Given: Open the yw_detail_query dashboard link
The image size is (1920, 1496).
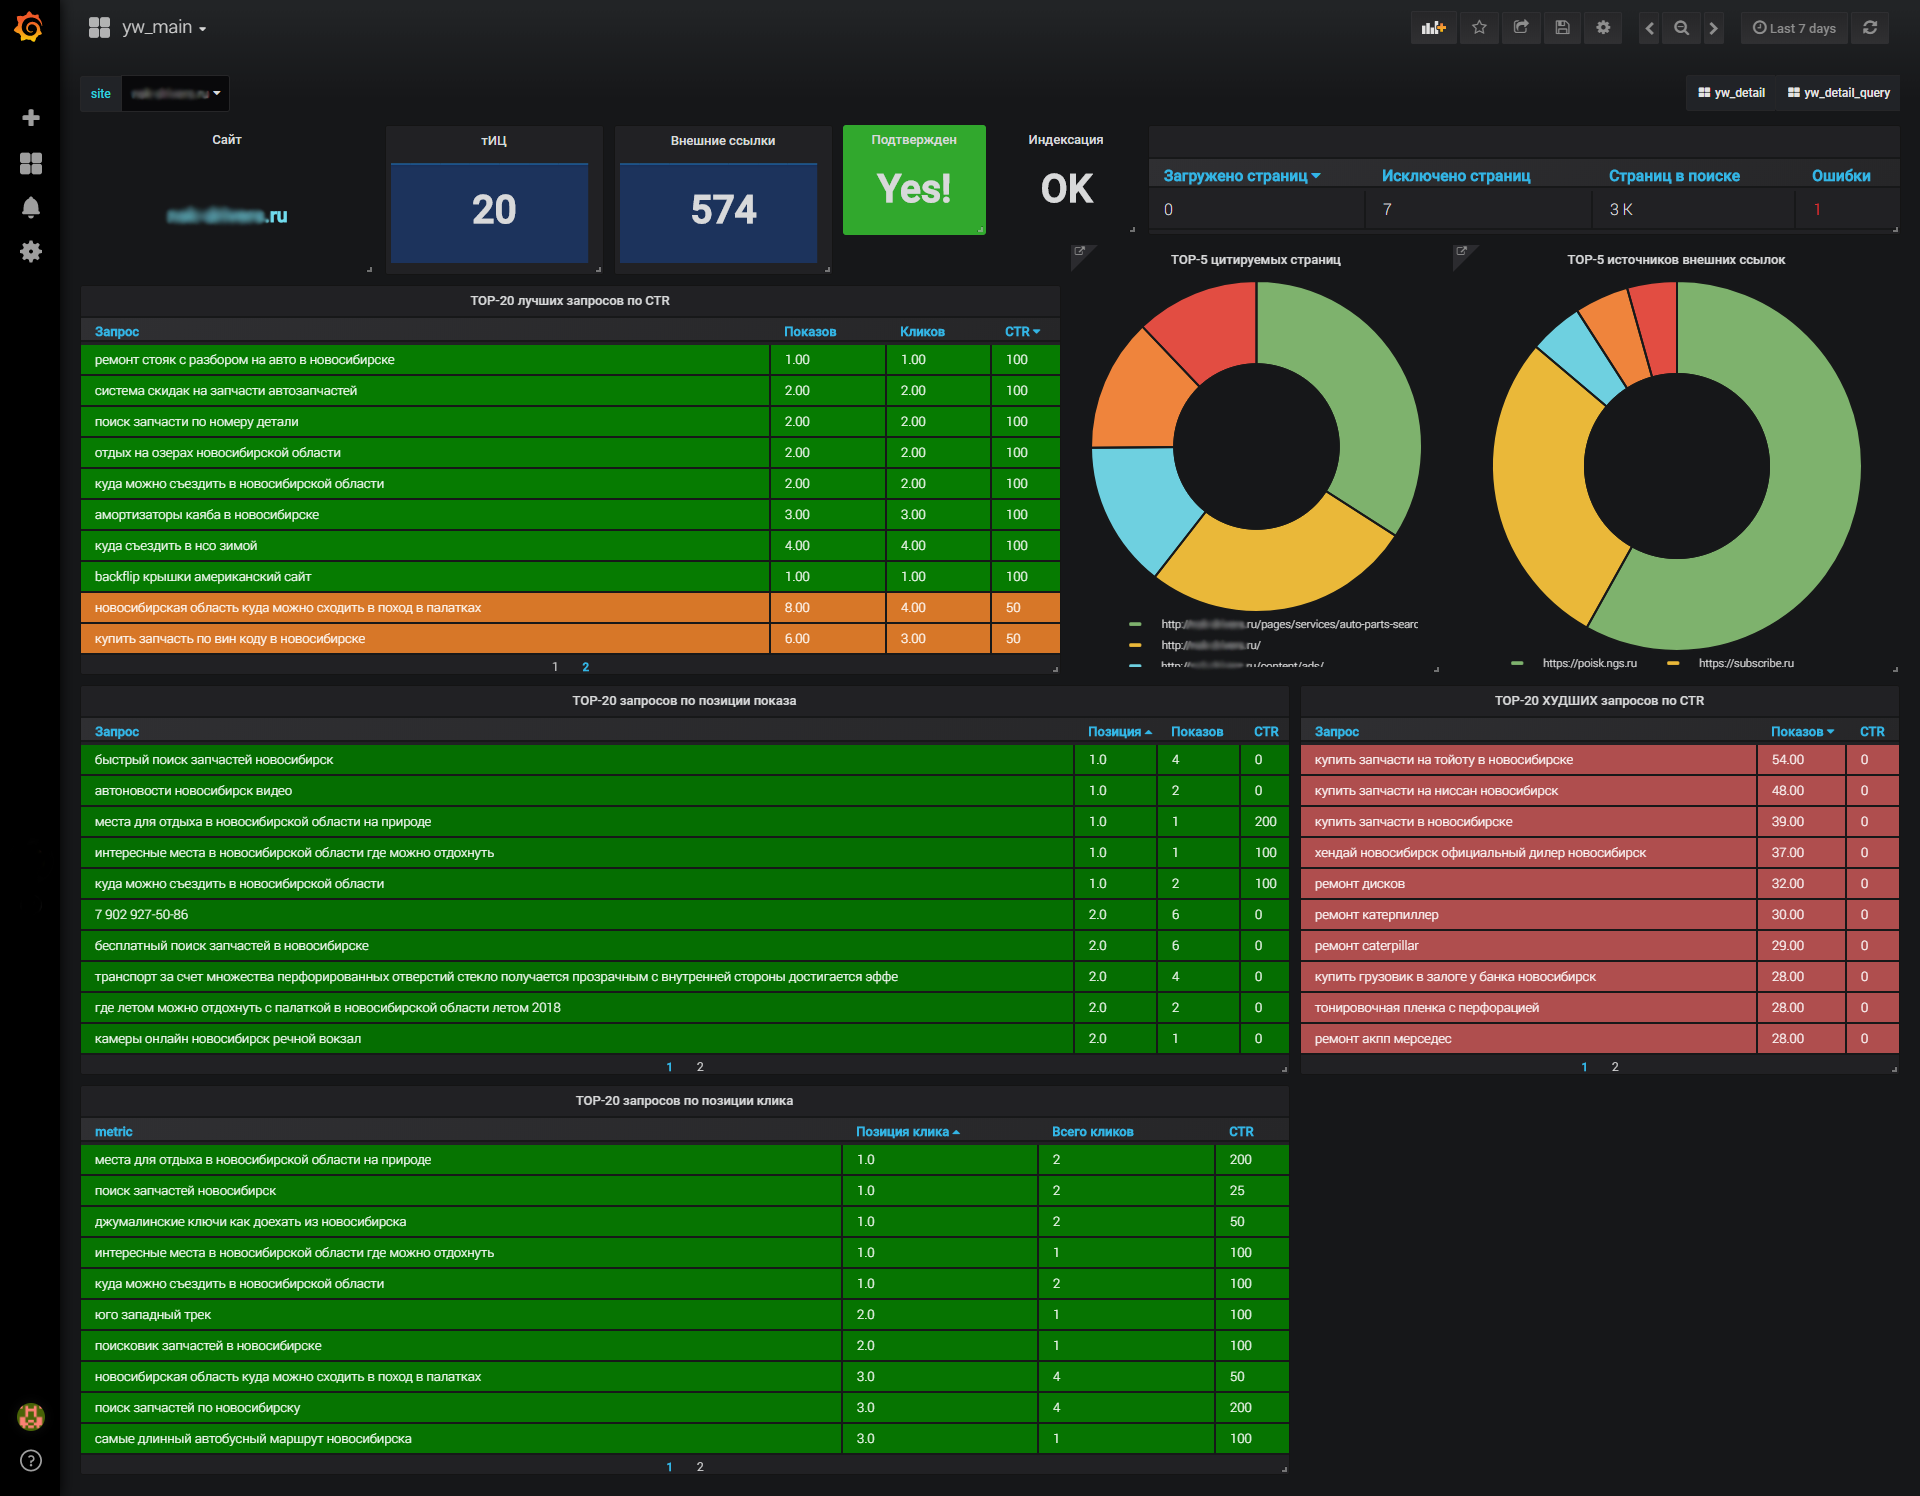Looking at the screenshot, I should pos(1839,93).
